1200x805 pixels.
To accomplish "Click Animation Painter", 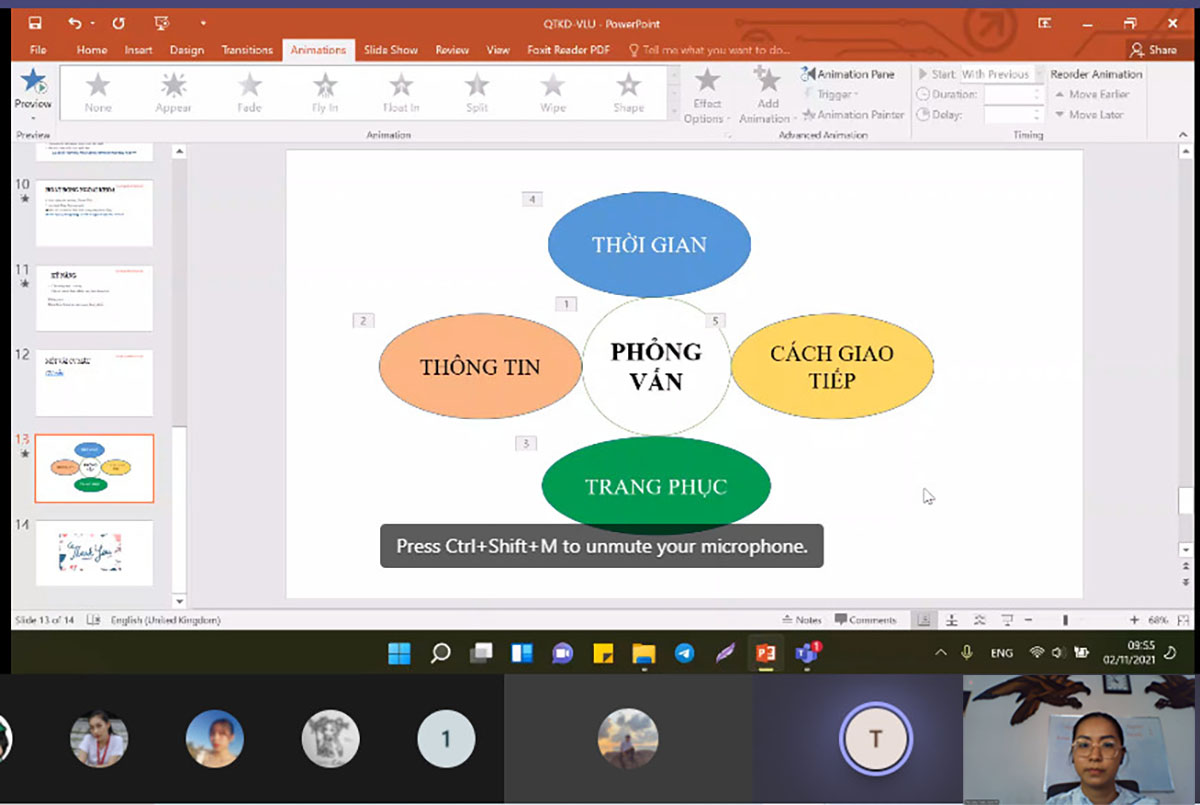I will coord(853,115).
